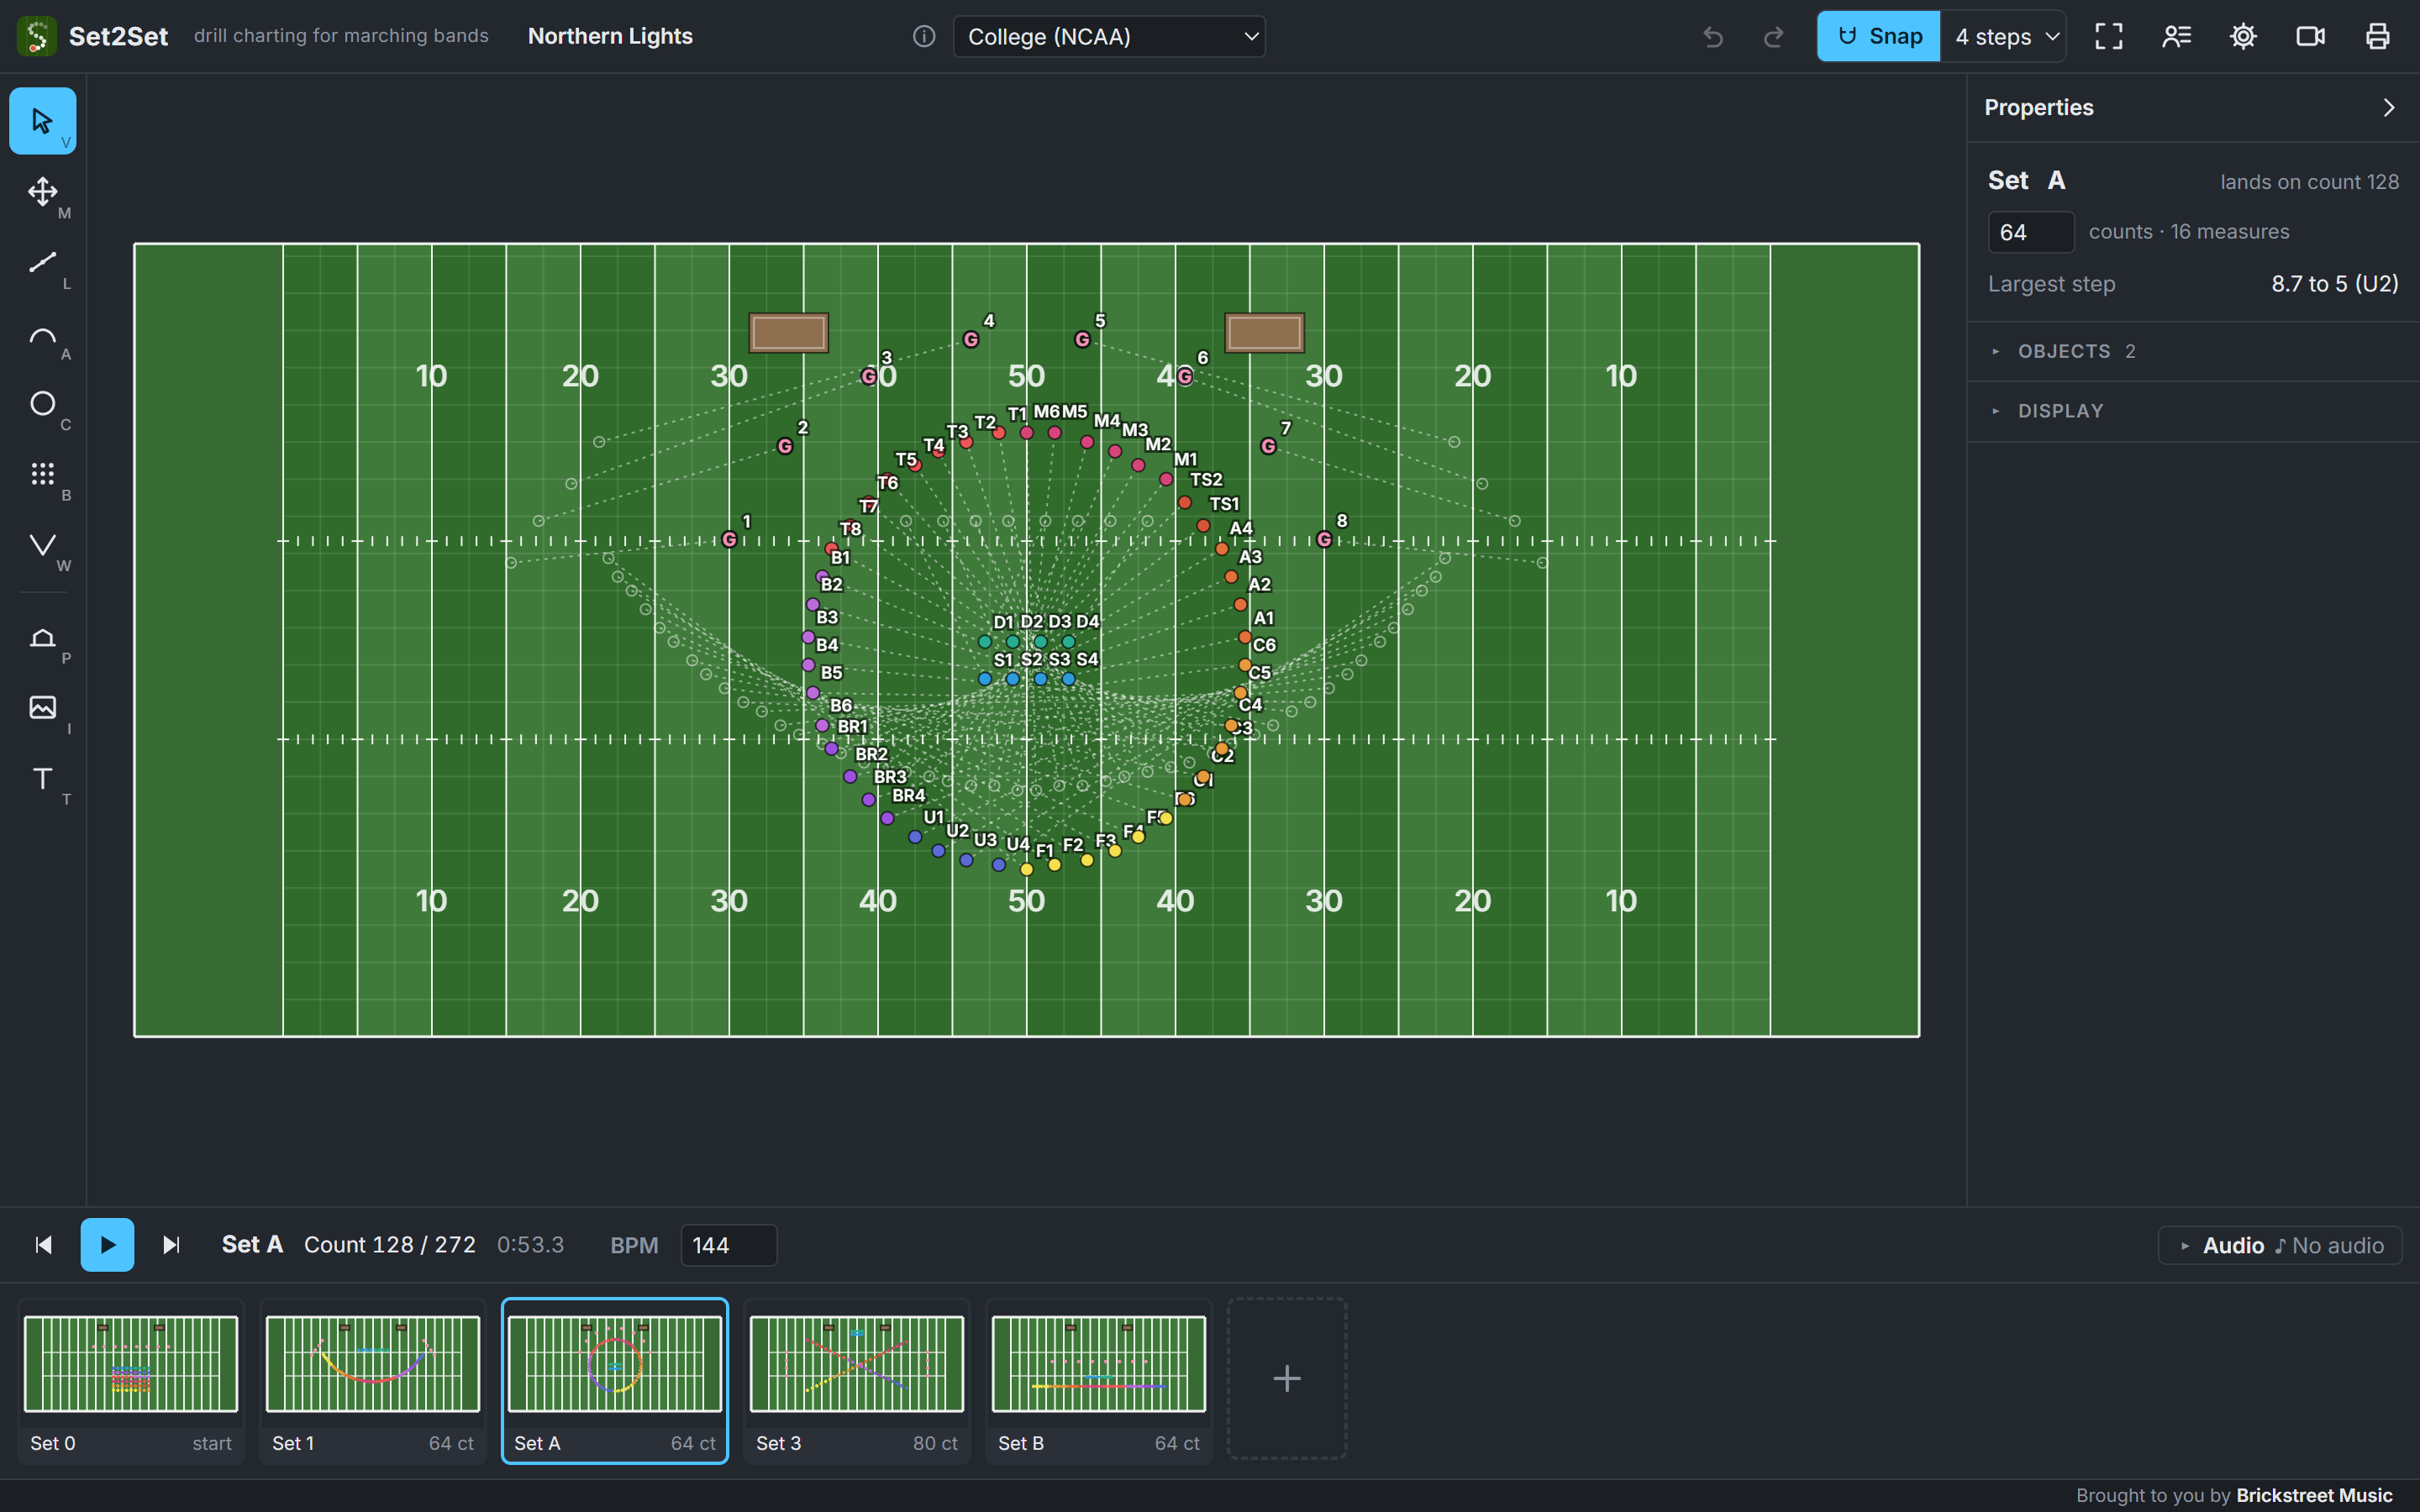Toggle the Snap button
This screenshot has width=2420, height=1512.
point(1878,37)
